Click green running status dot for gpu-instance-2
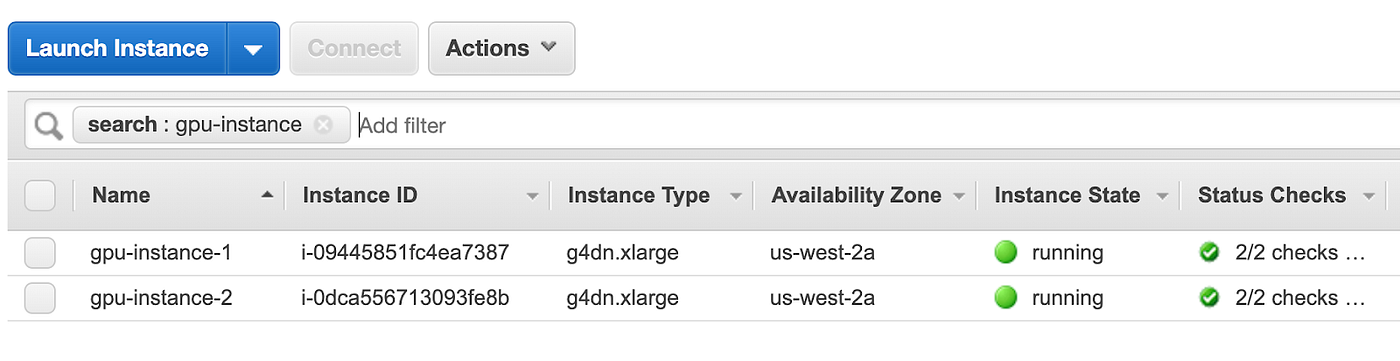The width and height of the screenshot is (1400, 361). [x=1006, y=297]
